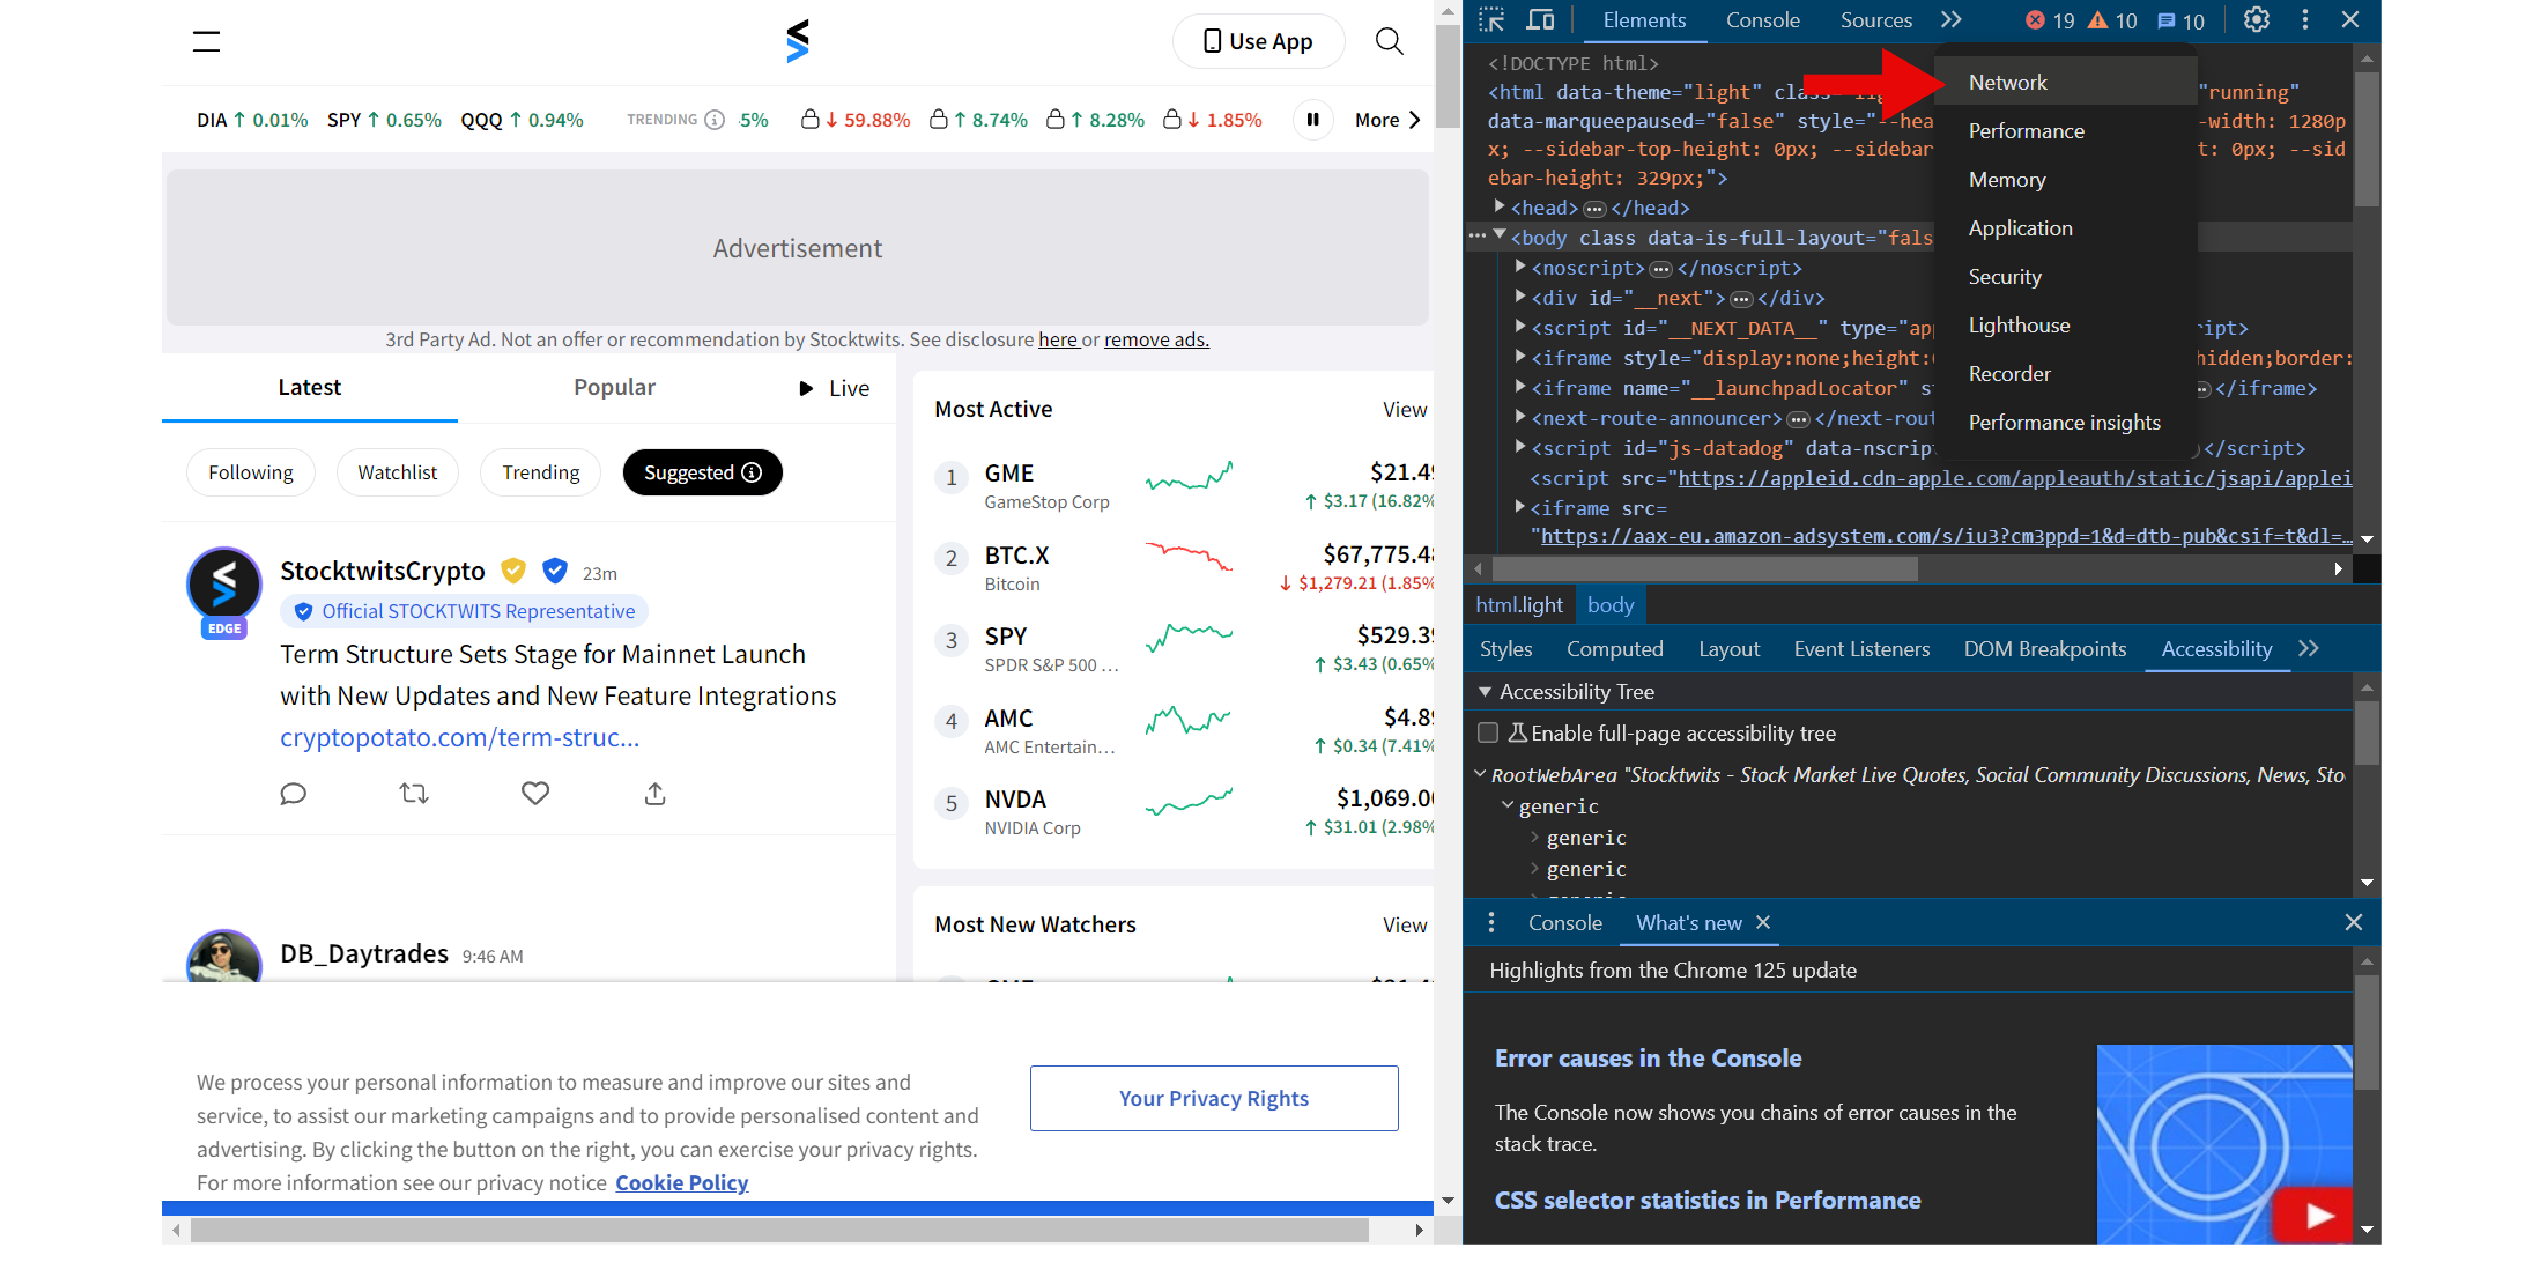Collapse the Accessibility Tree section
The width and height of the screenshot is (2521, 1281).
1485,692
